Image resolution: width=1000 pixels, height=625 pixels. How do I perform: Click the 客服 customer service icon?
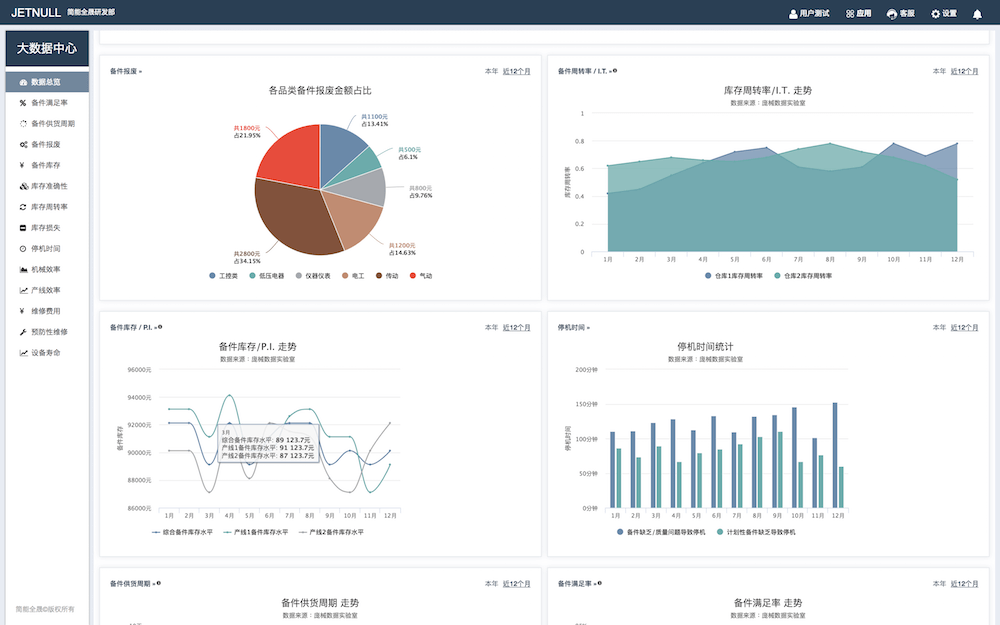891,14
